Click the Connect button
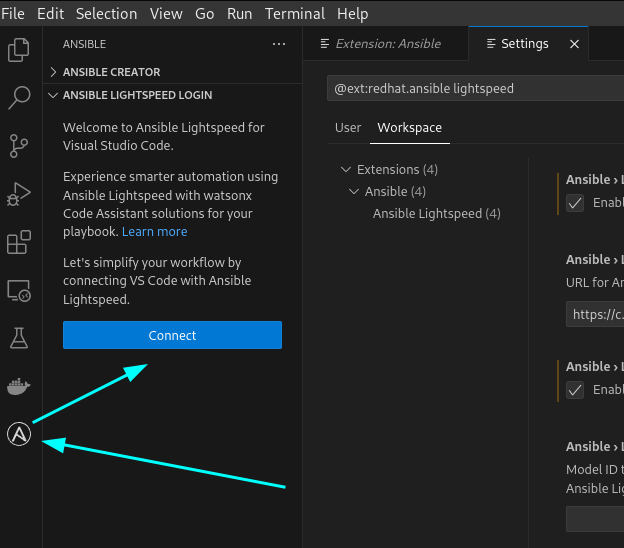Image resolution: width=624 pixels, height=548 pixels. click(x=172, y=335)
